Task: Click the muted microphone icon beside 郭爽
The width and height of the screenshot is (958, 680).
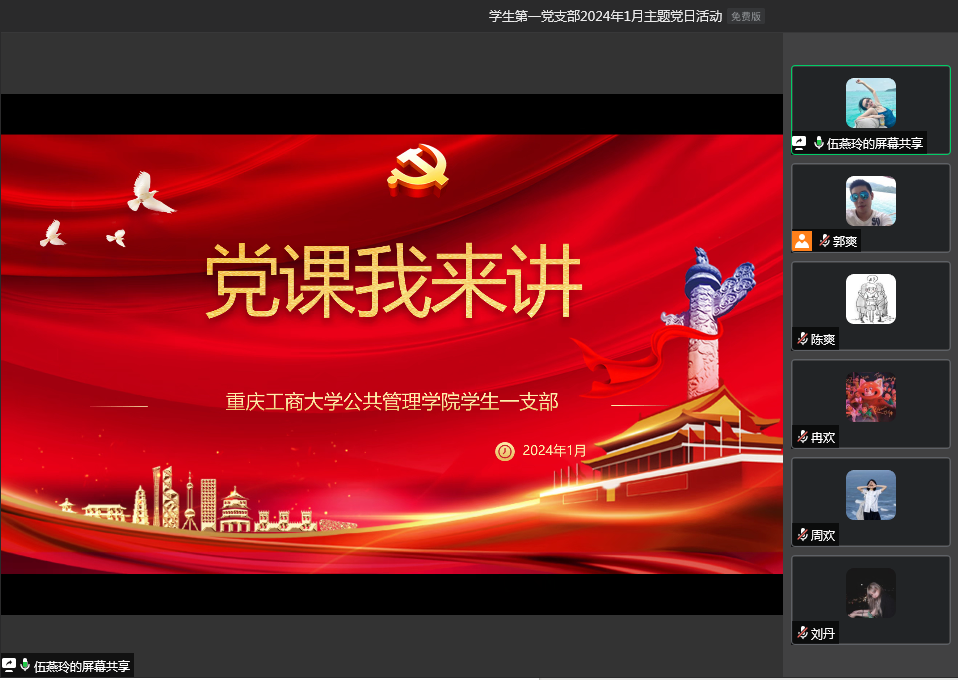Action: pos(825,241)
